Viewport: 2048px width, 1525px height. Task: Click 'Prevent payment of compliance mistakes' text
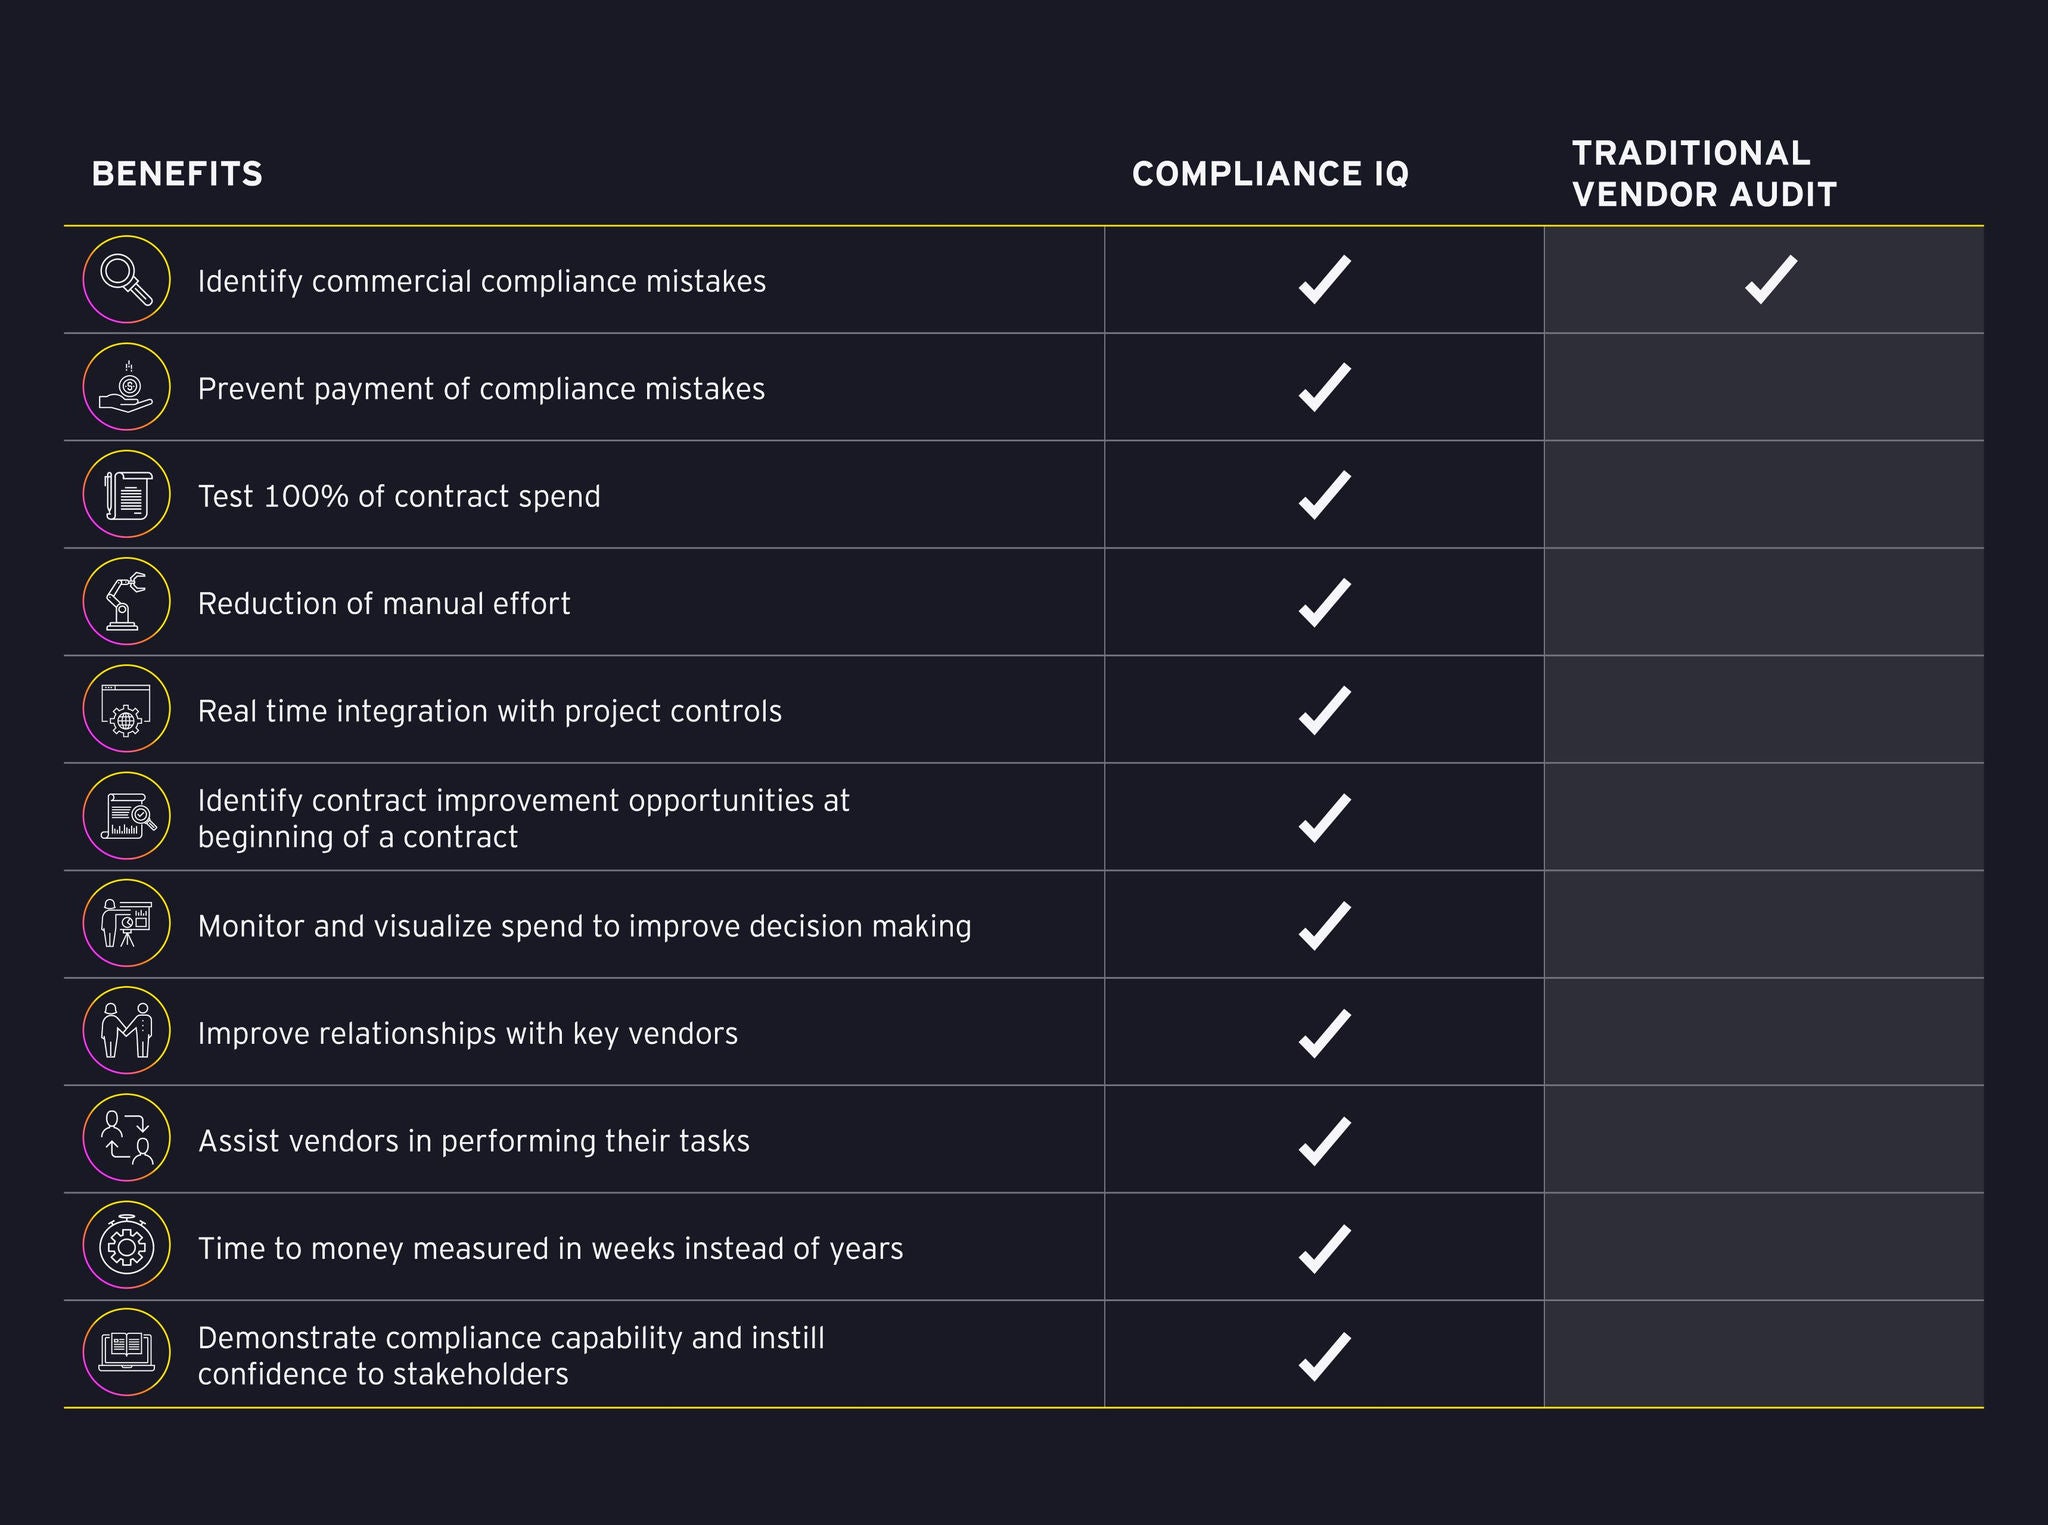click(481, 389)
